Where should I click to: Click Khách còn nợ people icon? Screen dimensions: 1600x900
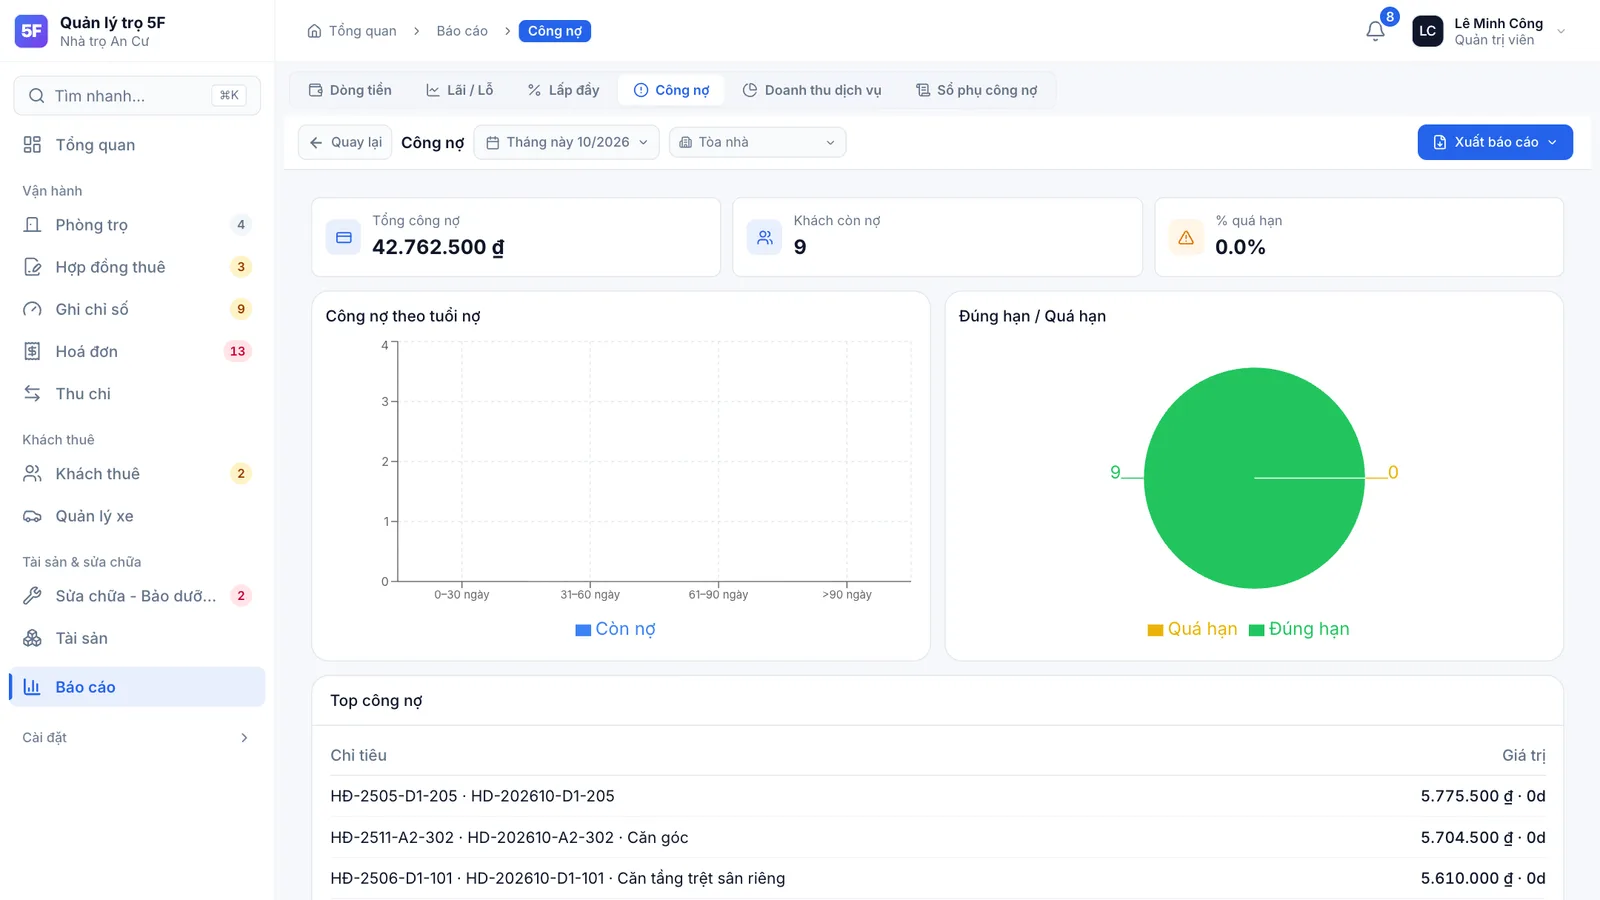[x=764, y=238]
